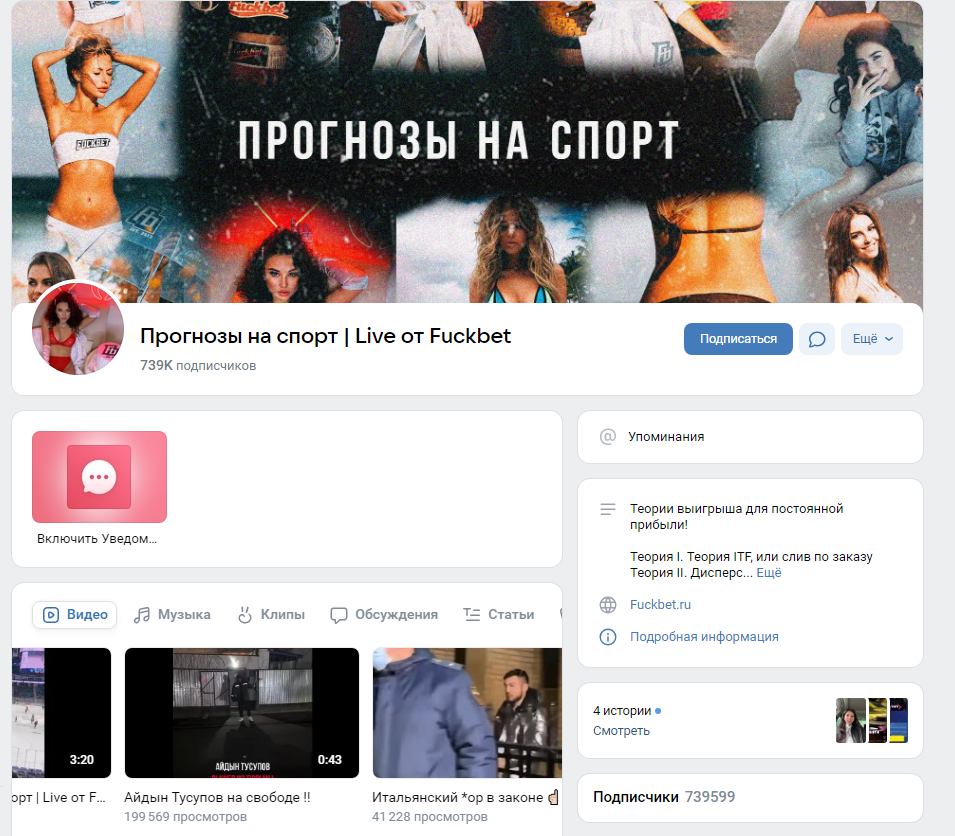Viewport: 955px width, 836px height.
Task: Click the music note icon in tabs
Action: (143, 615)
